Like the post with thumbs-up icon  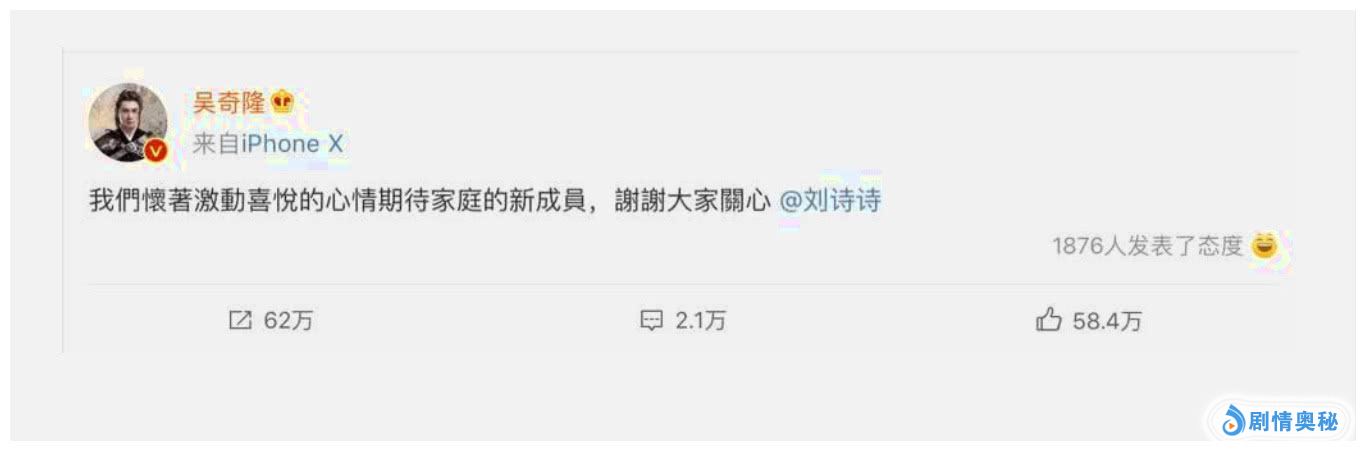(x=1048, y=320)
